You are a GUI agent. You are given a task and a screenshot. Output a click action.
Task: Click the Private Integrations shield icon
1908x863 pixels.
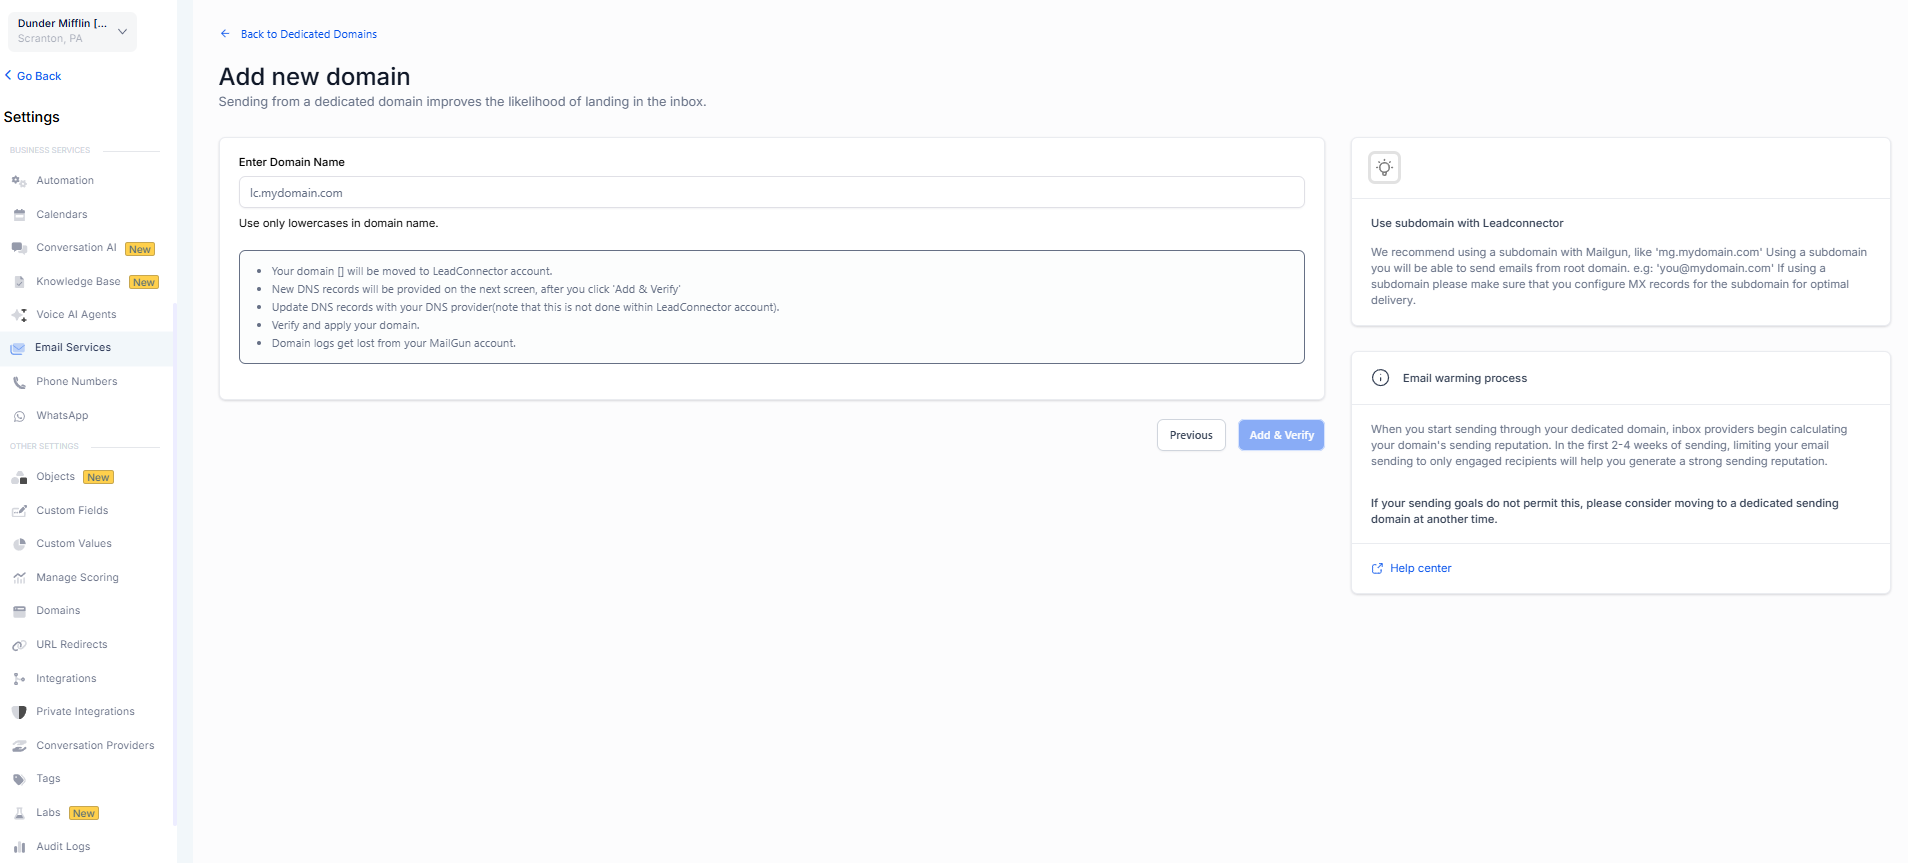(x=19, y=712)
